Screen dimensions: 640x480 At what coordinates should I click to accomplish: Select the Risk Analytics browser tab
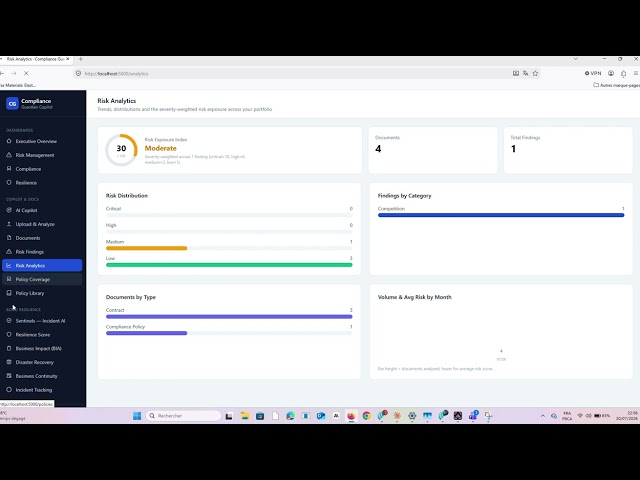click(34, 59)
